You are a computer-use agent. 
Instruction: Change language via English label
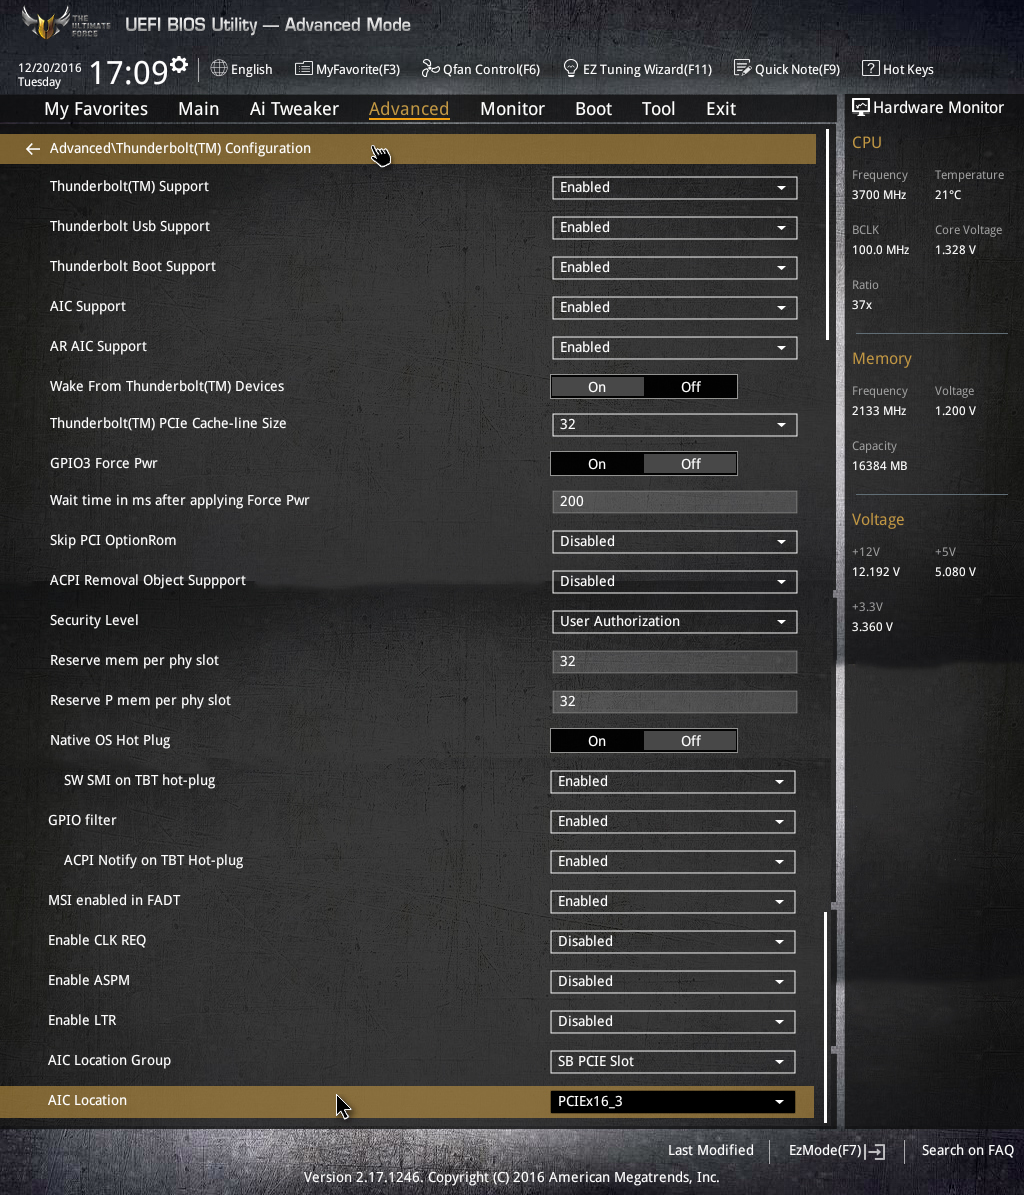coord(252,69)
